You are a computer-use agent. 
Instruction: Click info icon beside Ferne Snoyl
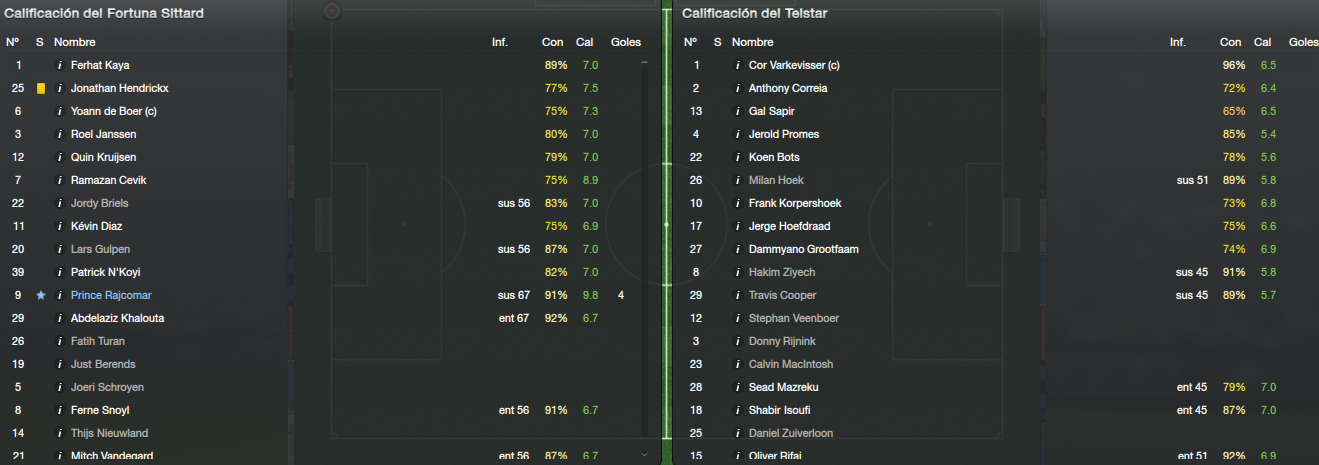pyautogui.click(x=59, y=410)
